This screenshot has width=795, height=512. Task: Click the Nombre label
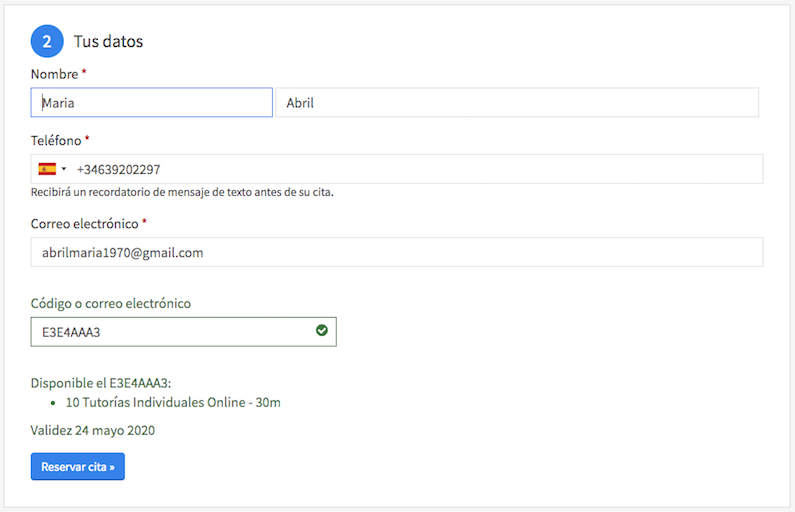[54, 74]
